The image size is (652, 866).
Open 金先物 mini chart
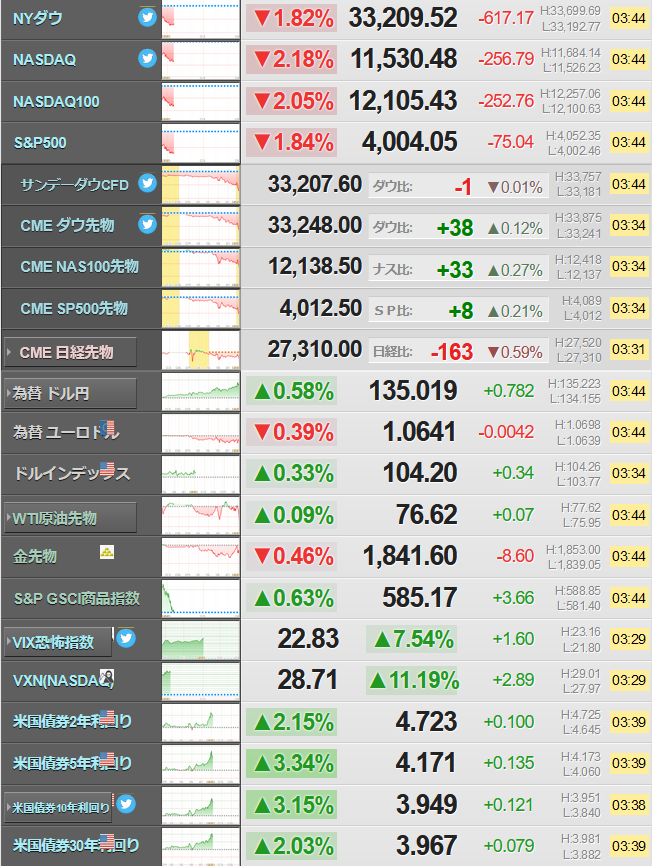[x=201, y=557]
